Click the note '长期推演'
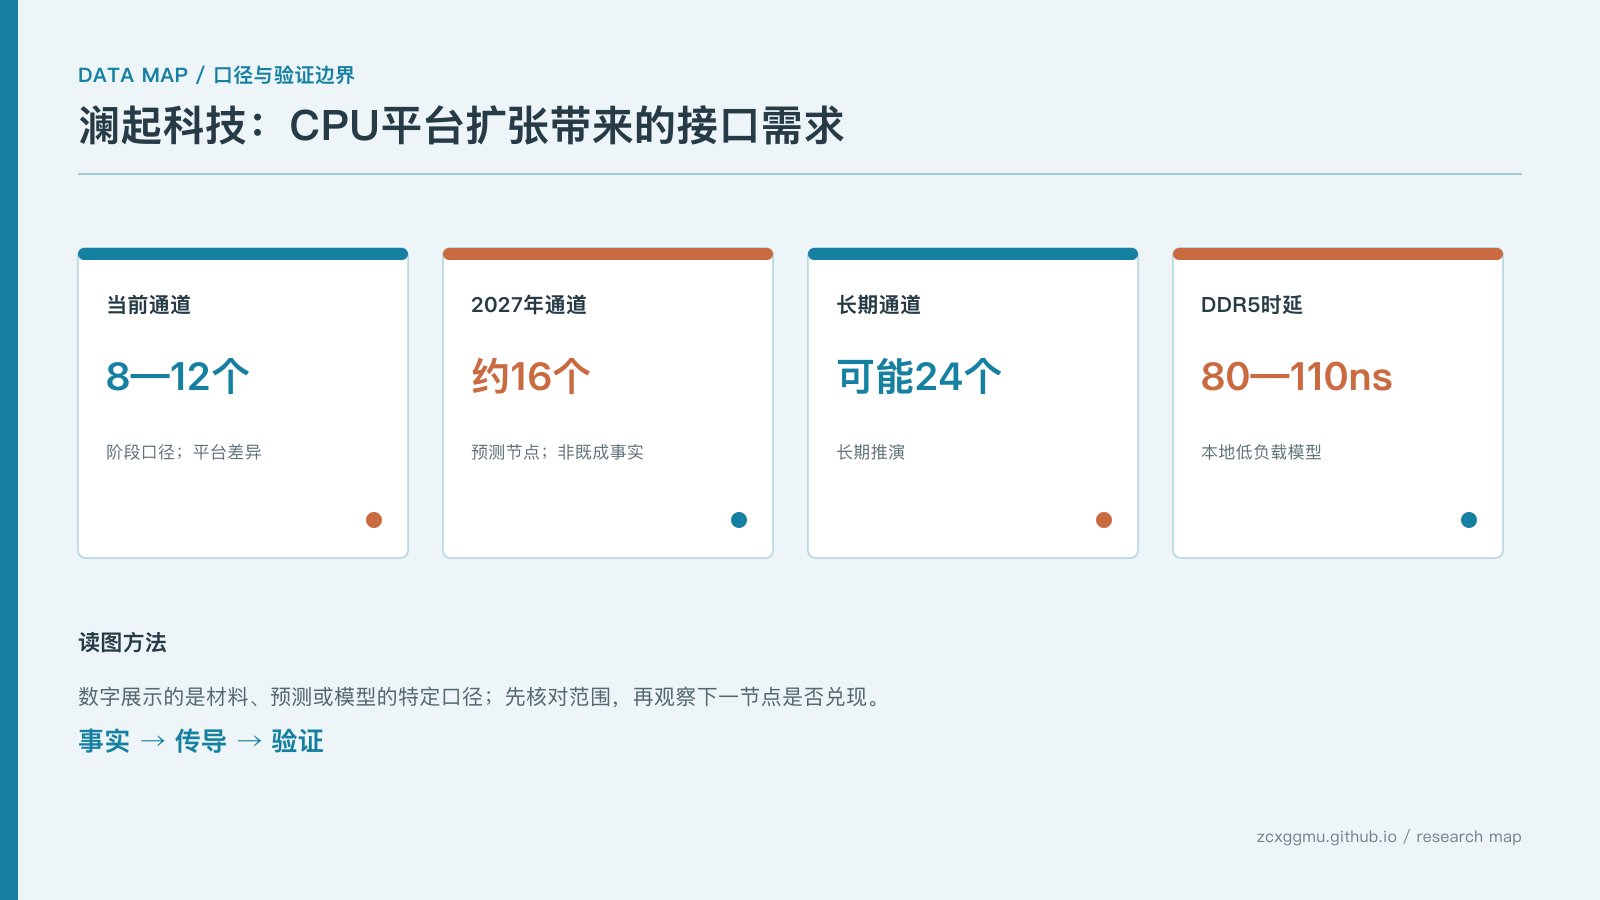1600x900 pixels. 871,452
